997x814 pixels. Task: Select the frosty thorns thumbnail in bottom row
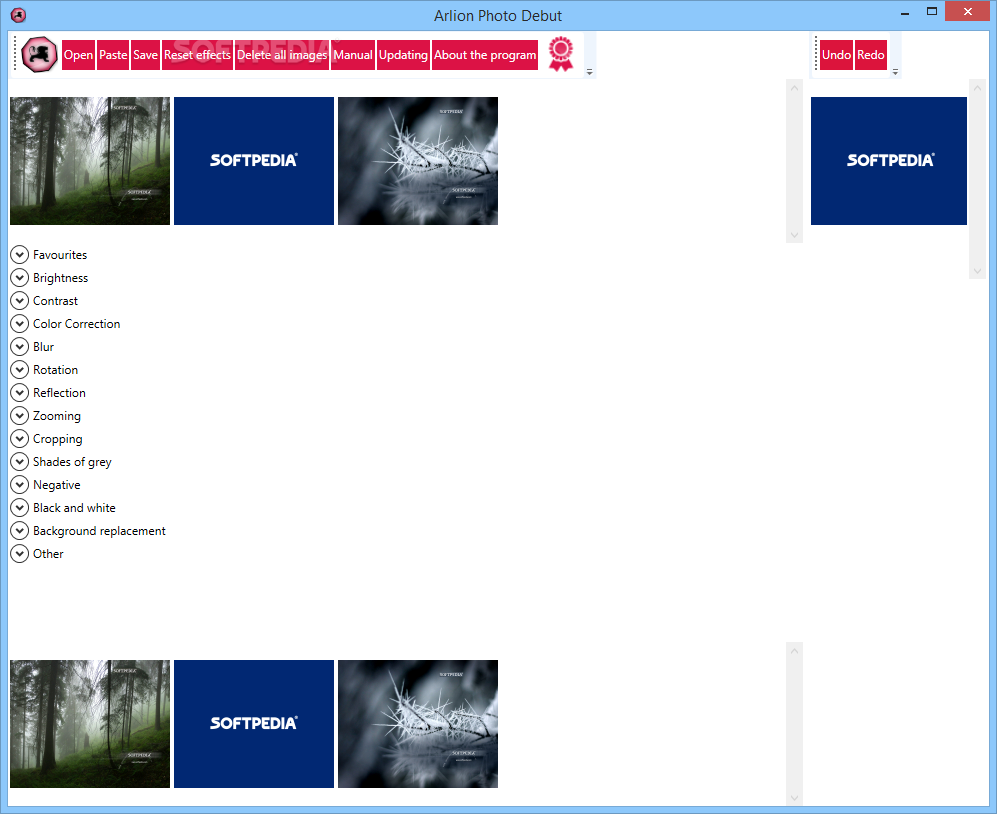pos(418,724)
